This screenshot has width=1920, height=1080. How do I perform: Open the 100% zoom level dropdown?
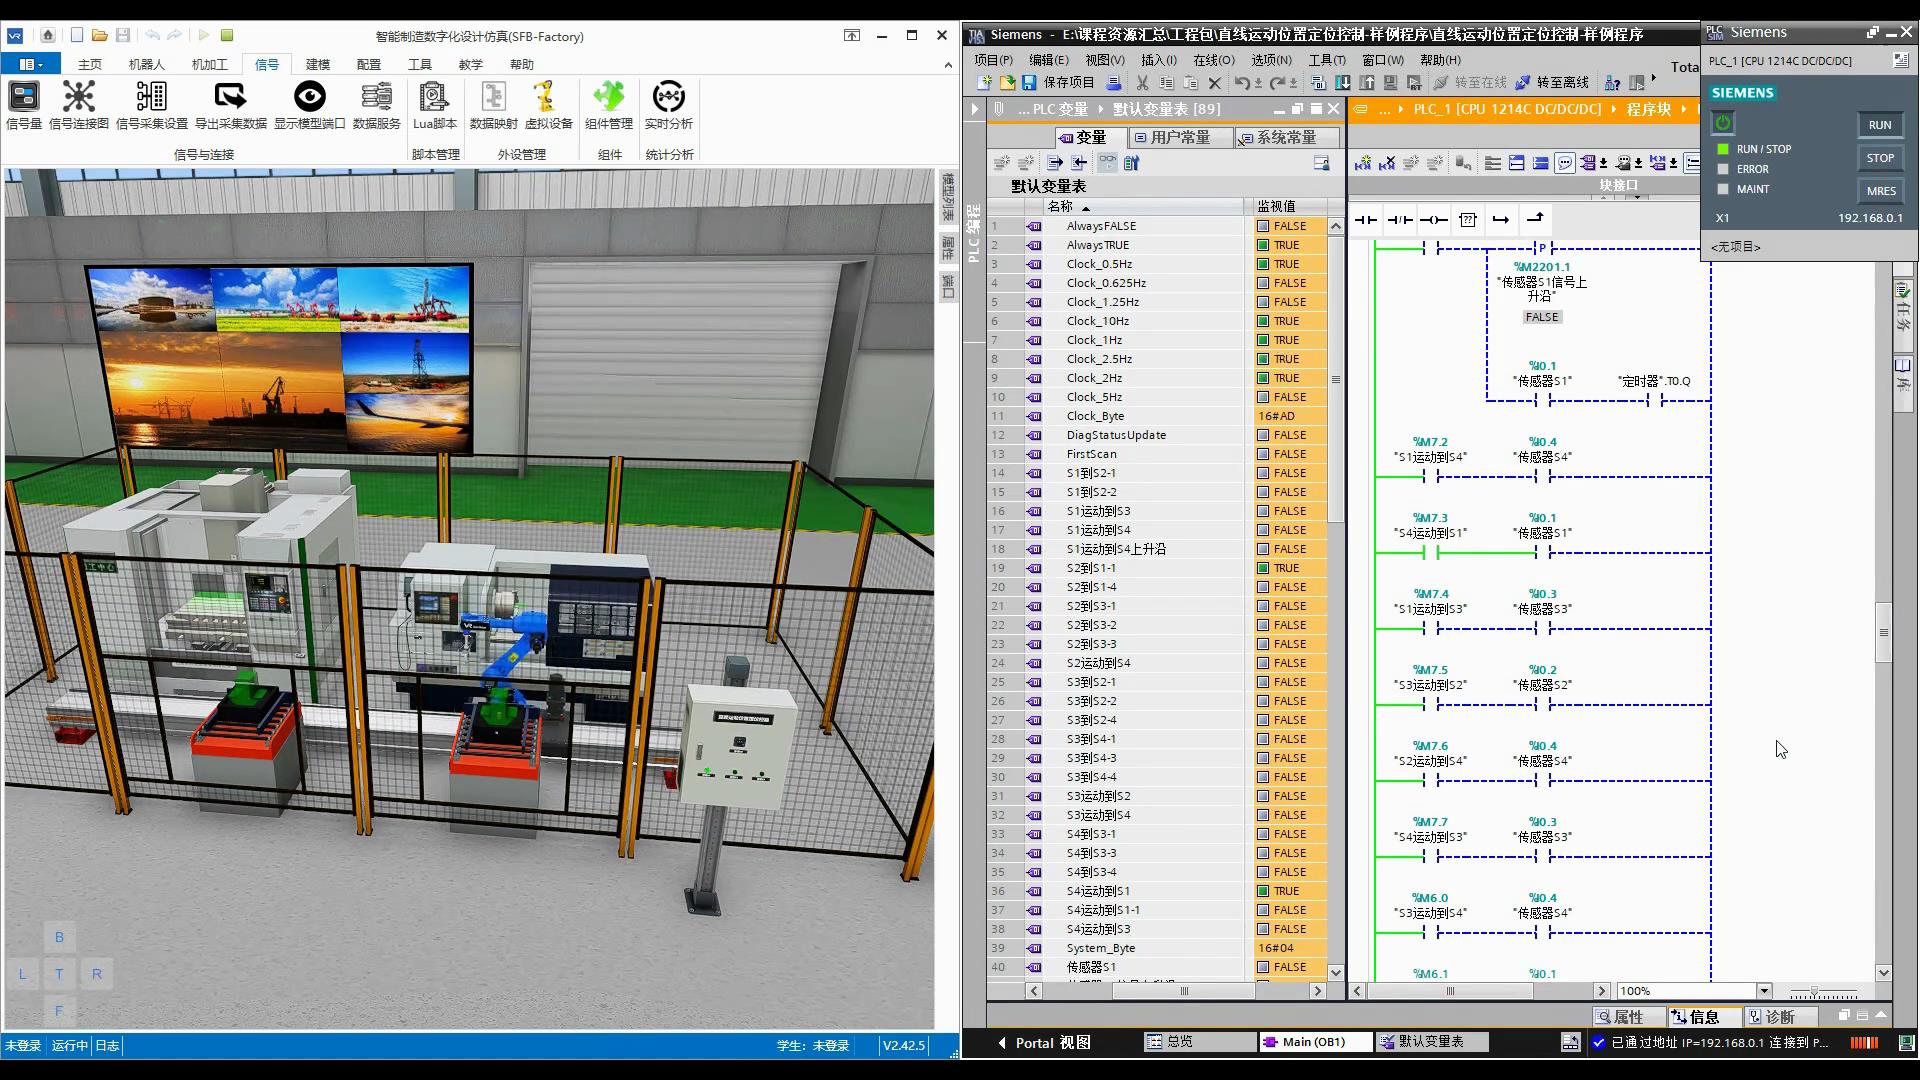click(1764, 991)
